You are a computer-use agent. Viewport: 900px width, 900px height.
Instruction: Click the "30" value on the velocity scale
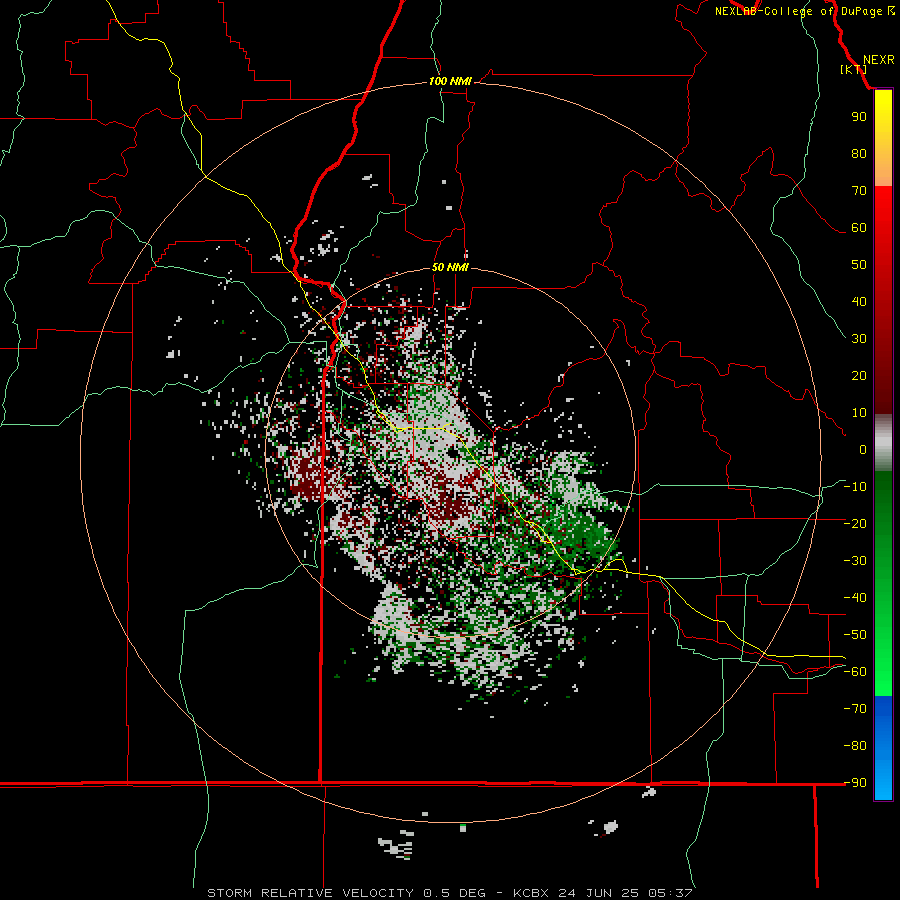tap(859, 339)
